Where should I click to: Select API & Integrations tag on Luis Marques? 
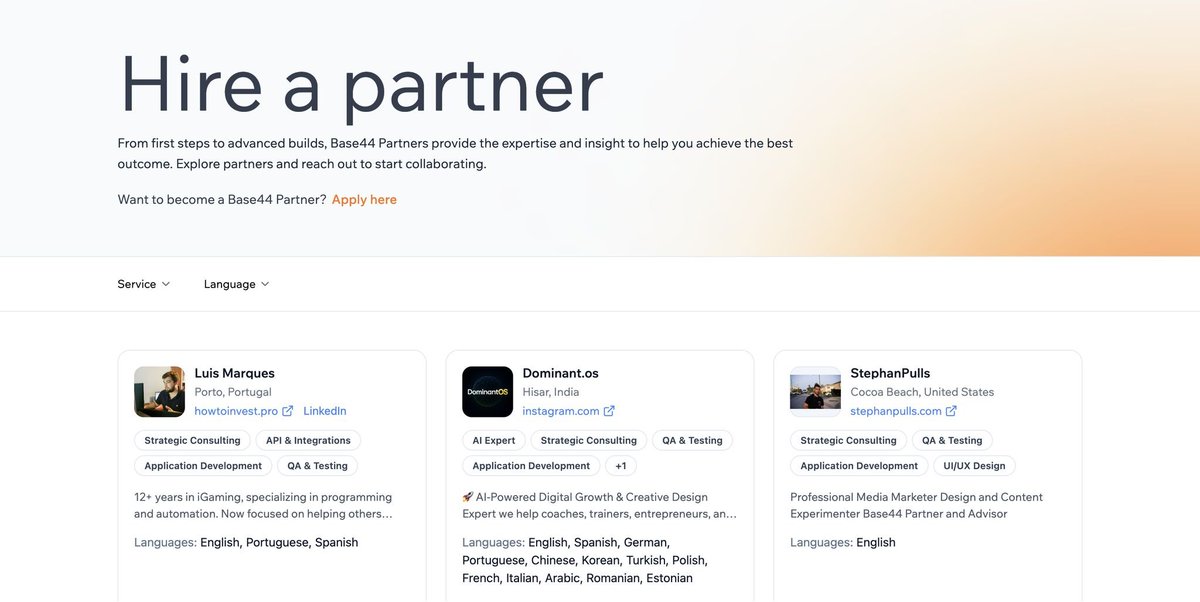308,440
